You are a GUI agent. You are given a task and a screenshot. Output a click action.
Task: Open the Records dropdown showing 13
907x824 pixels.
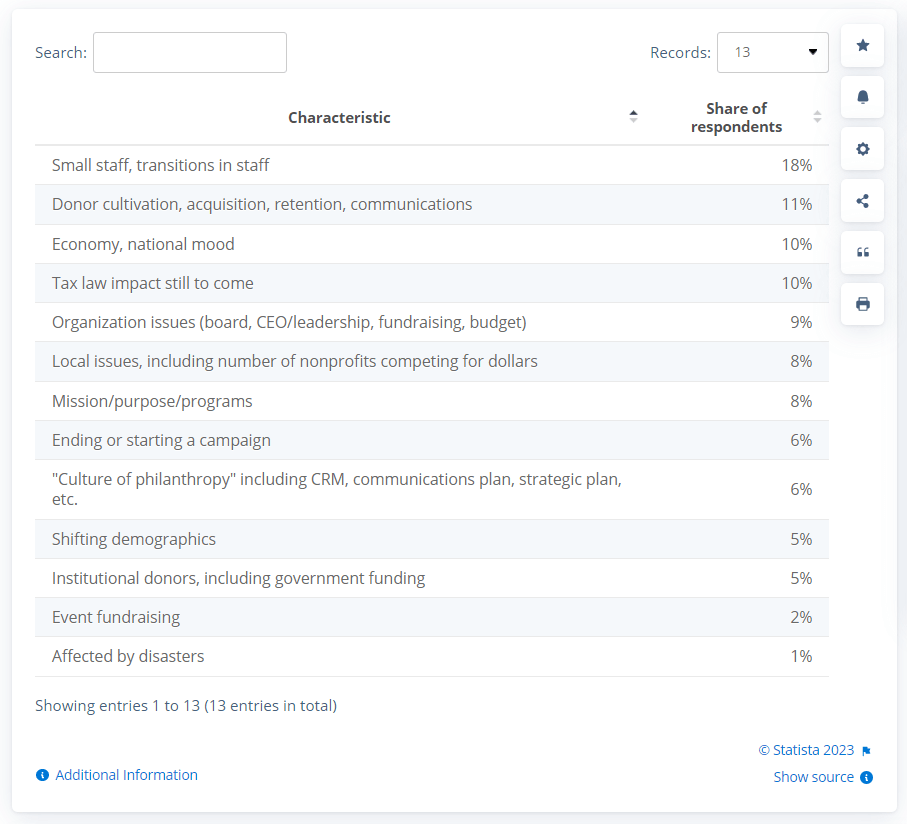click(772, 52)
